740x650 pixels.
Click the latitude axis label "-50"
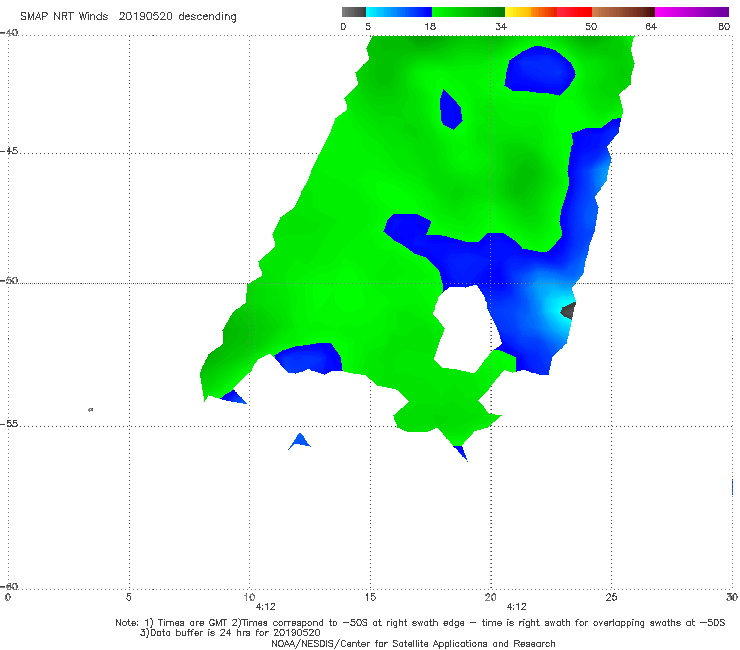coord(9,280)
